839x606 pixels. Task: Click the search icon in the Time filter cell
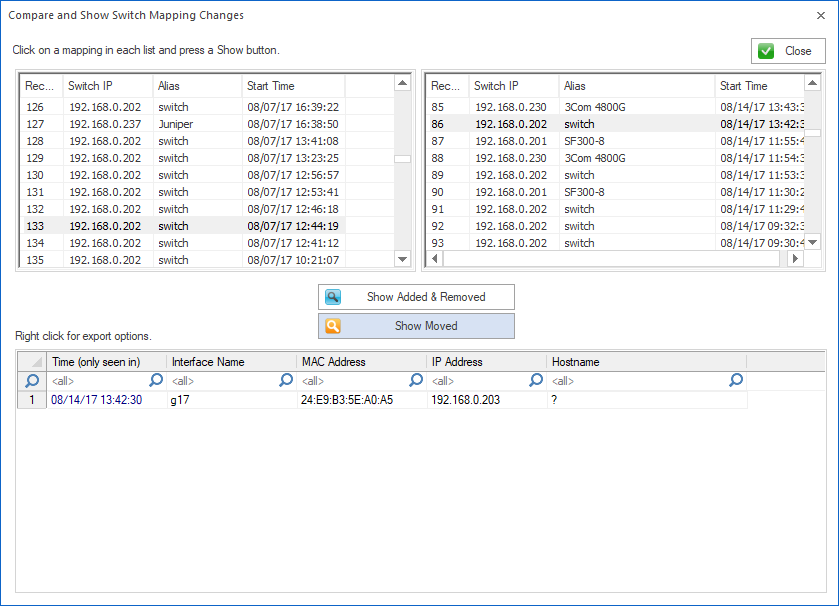155,380
